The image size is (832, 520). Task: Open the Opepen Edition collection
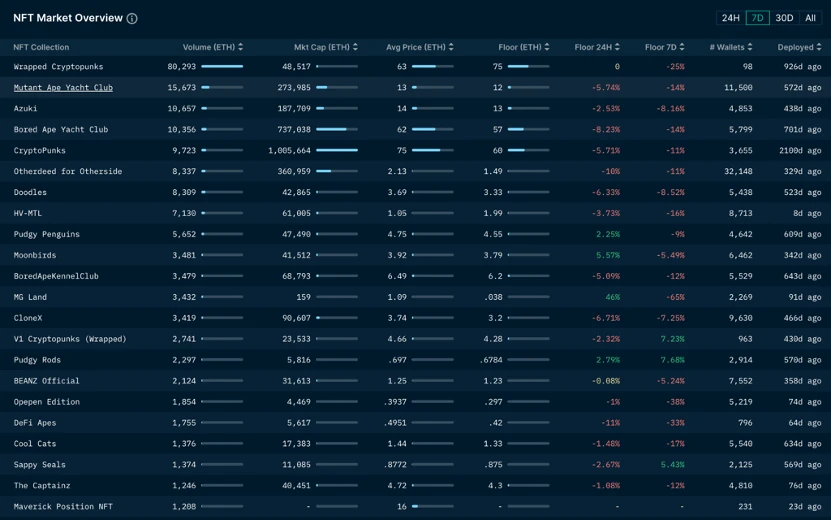point(47,402)
